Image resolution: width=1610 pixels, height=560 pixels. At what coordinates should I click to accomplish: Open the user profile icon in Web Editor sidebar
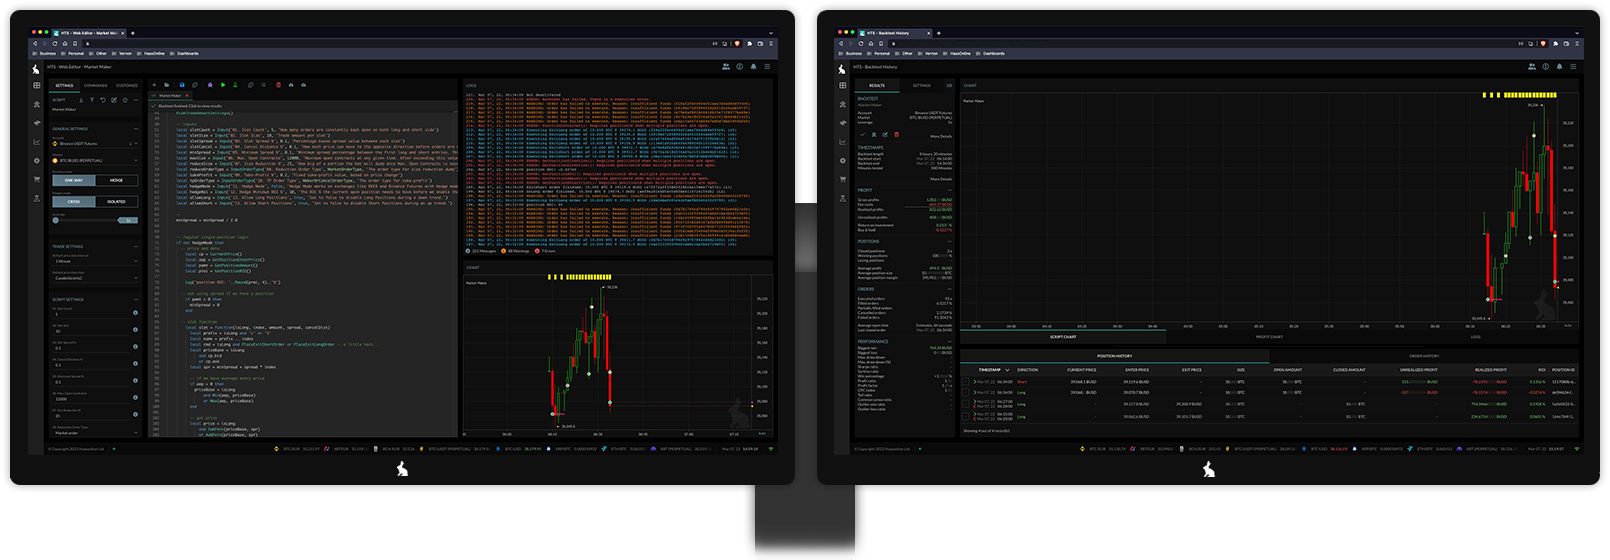37,198
